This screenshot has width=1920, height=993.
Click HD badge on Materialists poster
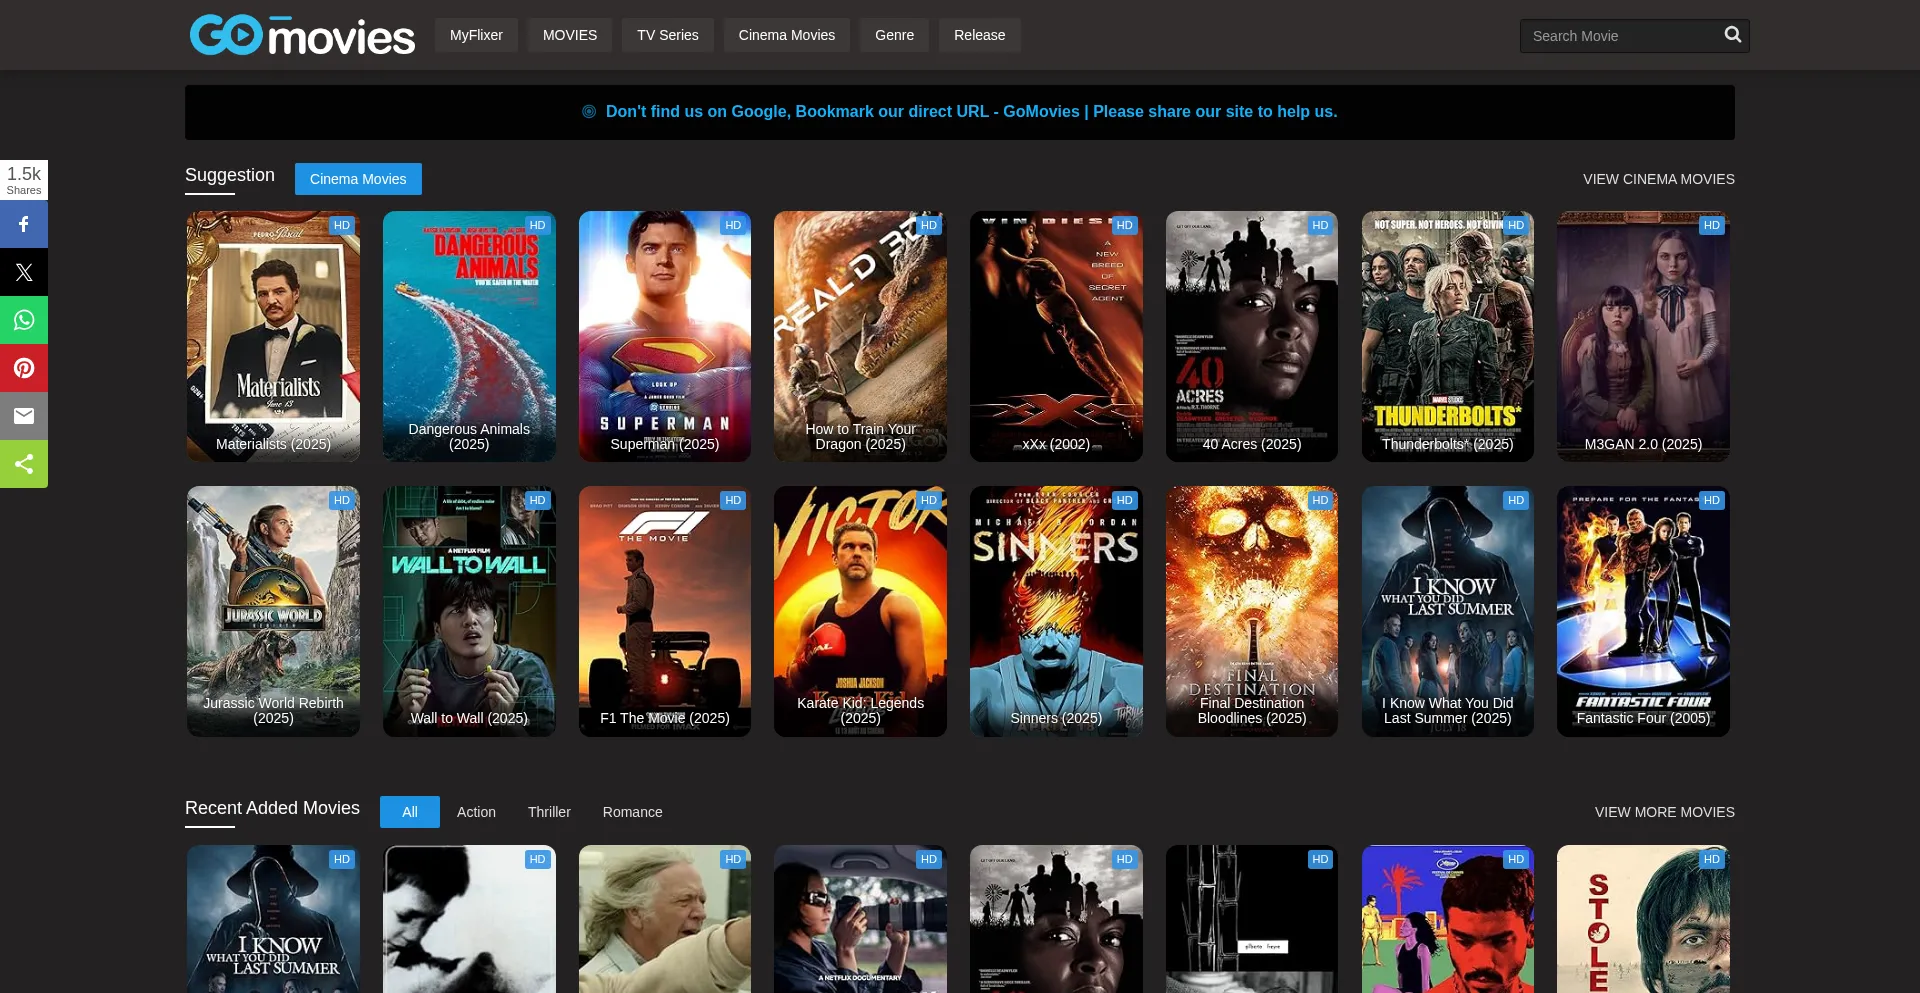[342, 225]
